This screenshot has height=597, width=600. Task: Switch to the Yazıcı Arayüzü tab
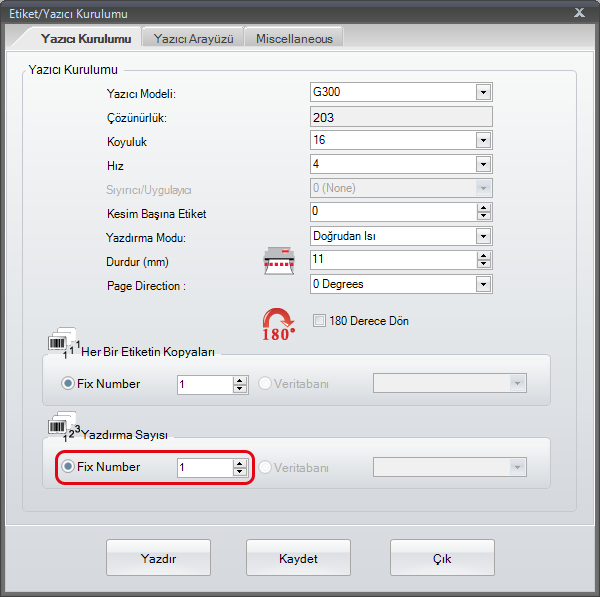(193, 38)
